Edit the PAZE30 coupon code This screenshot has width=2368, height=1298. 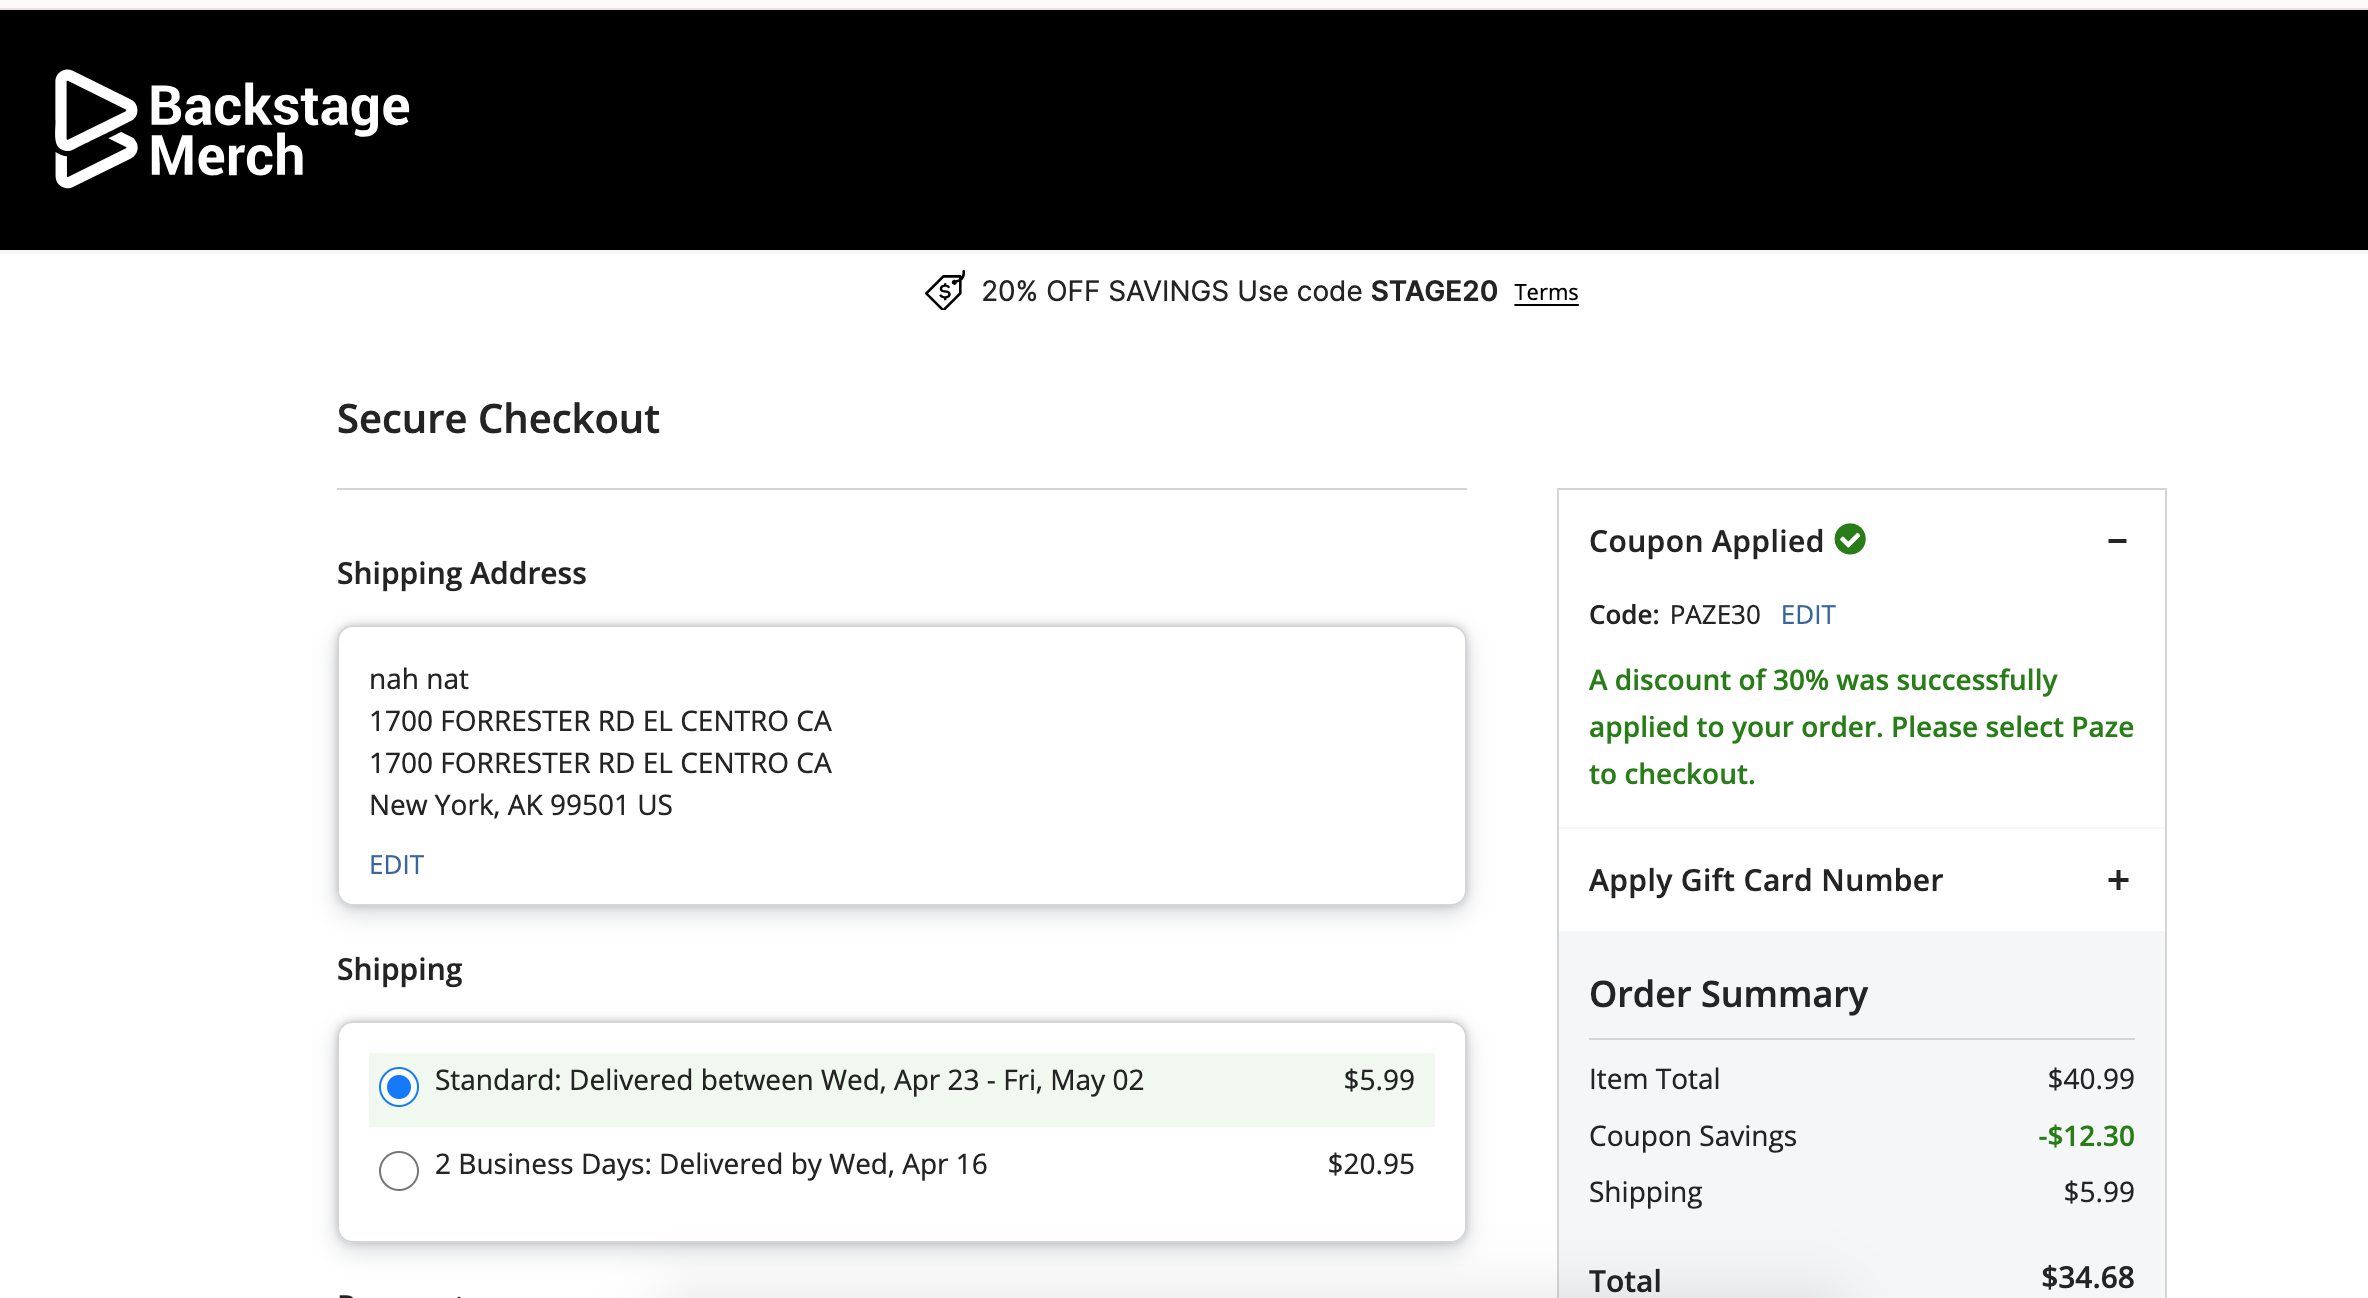pyautogui.click(x=1807, y=614)
